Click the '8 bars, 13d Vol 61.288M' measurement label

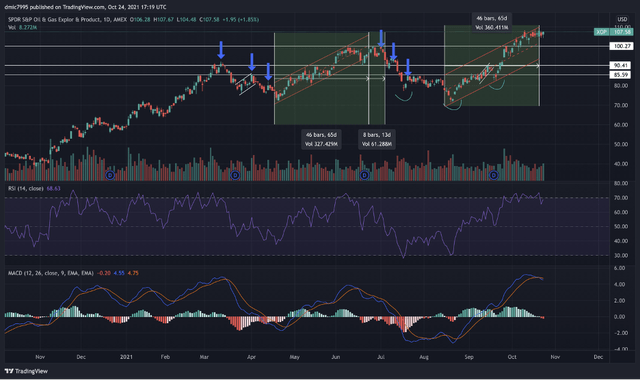pyautogui.click(x=376, y=139)
